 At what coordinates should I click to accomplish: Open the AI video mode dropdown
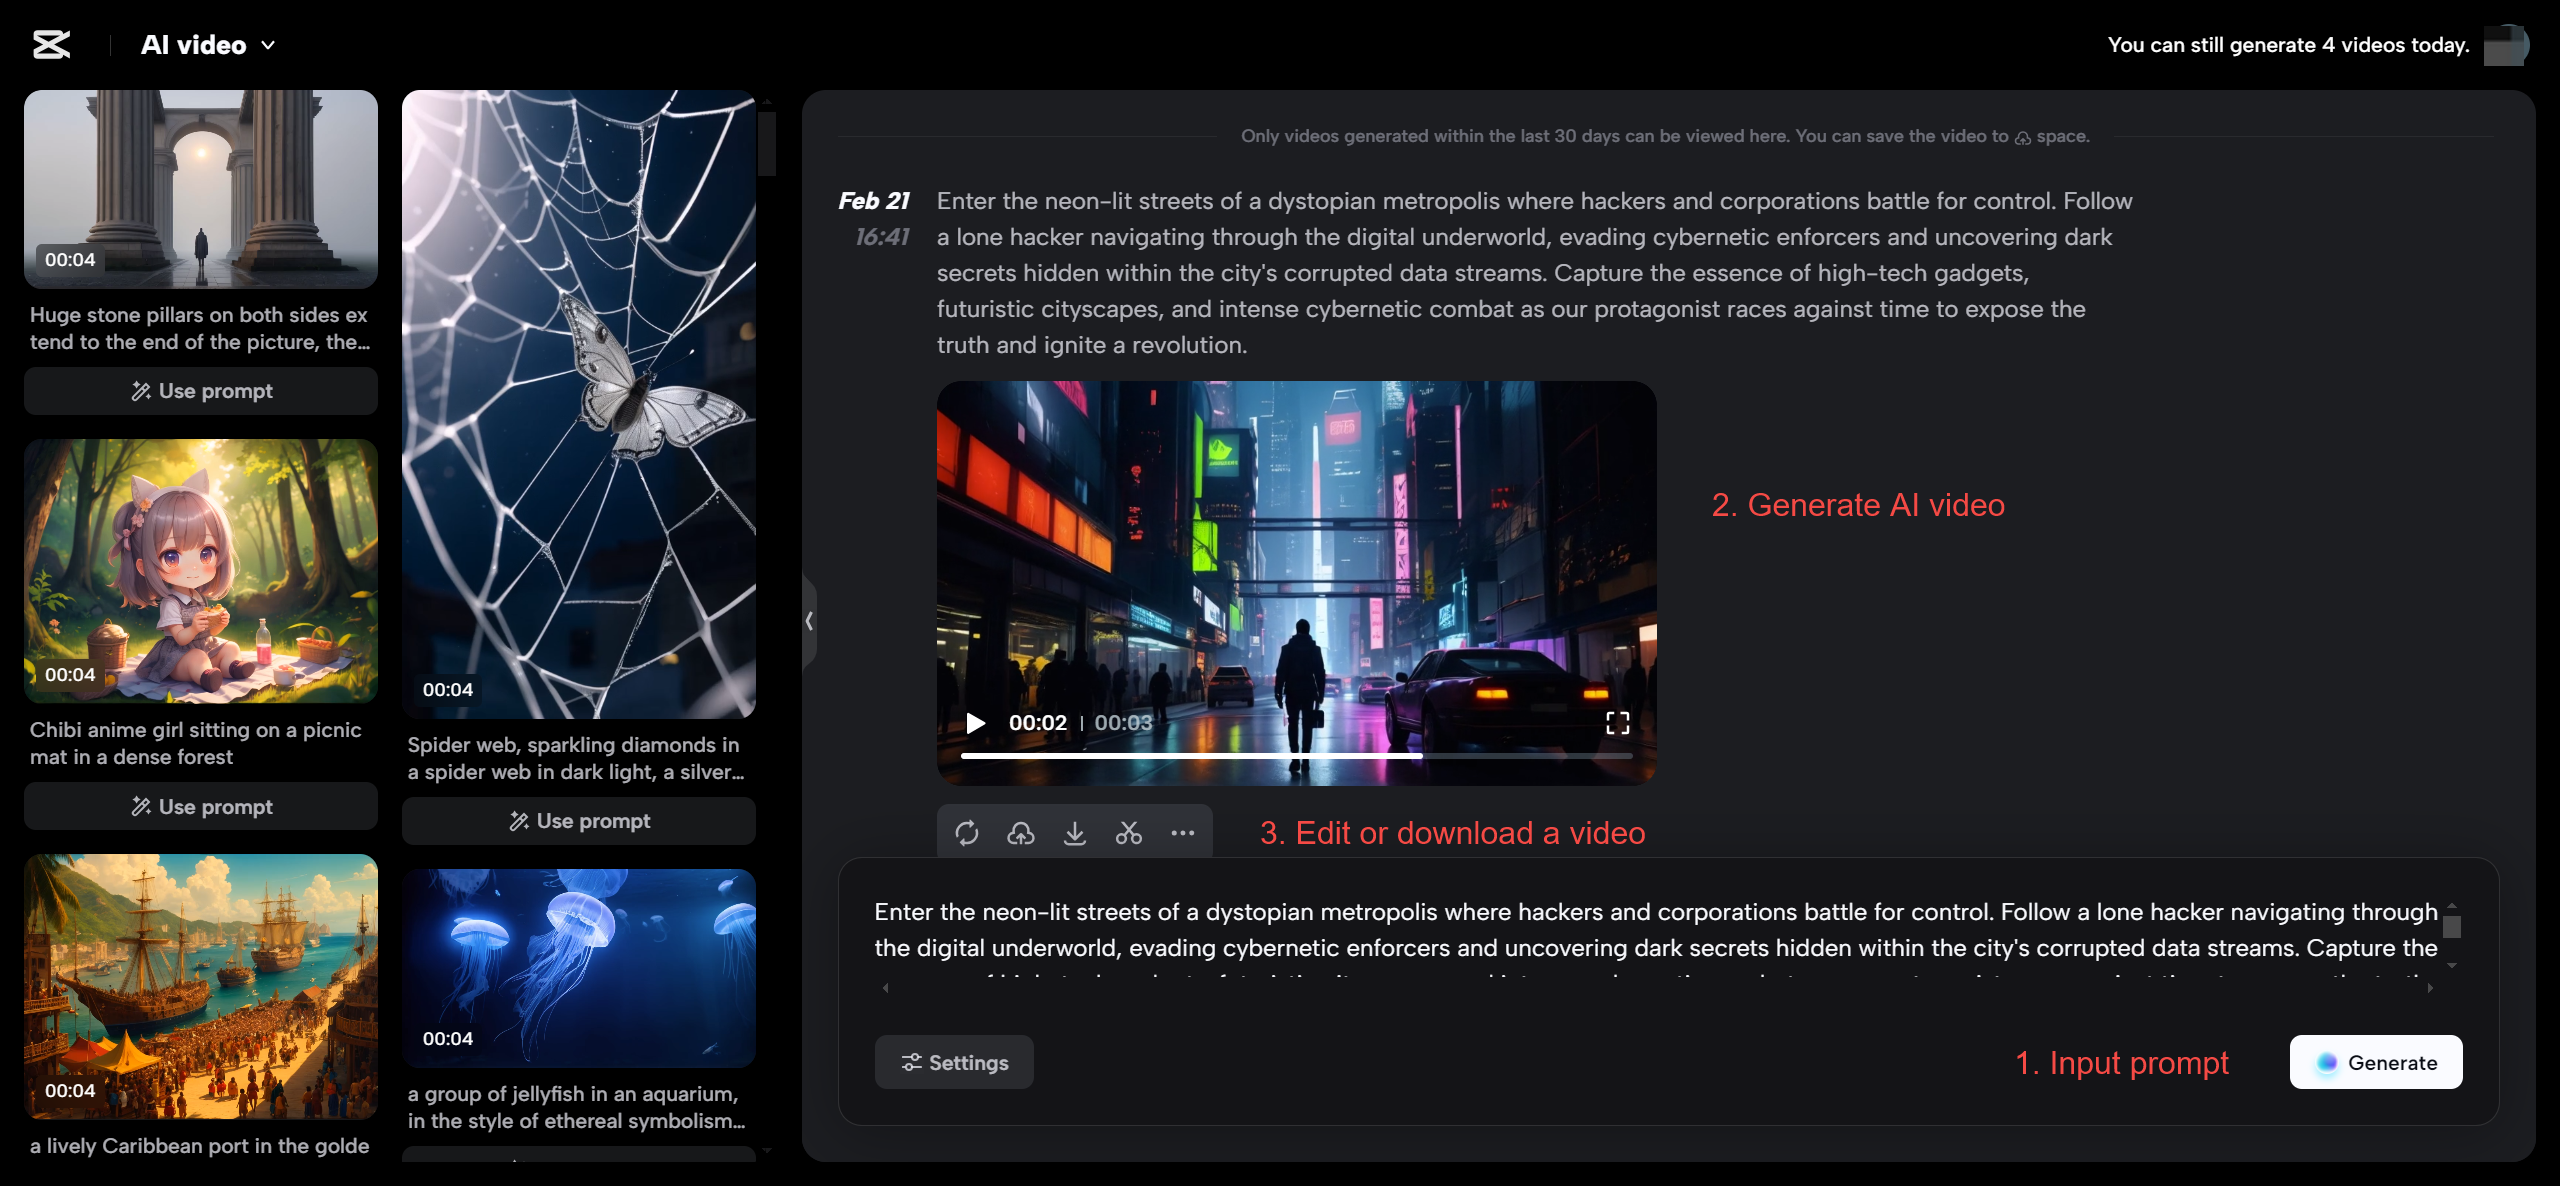[266, 45]
